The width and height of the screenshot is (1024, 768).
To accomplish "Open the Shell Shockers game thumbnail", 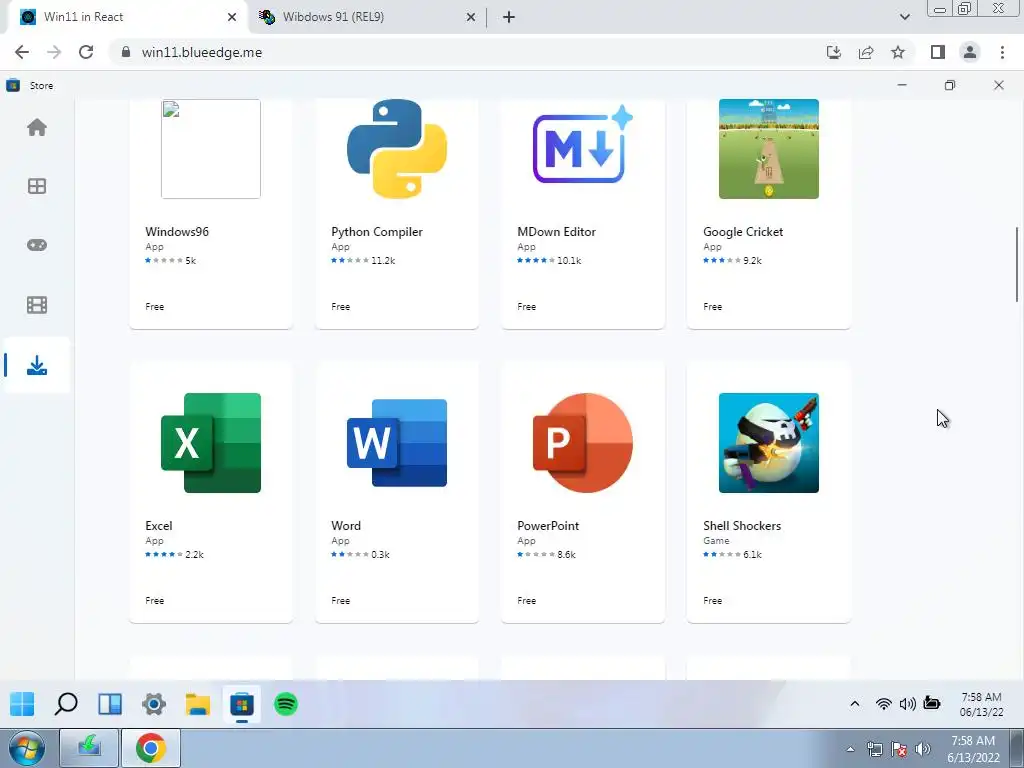I will click(x=769, y=443).
